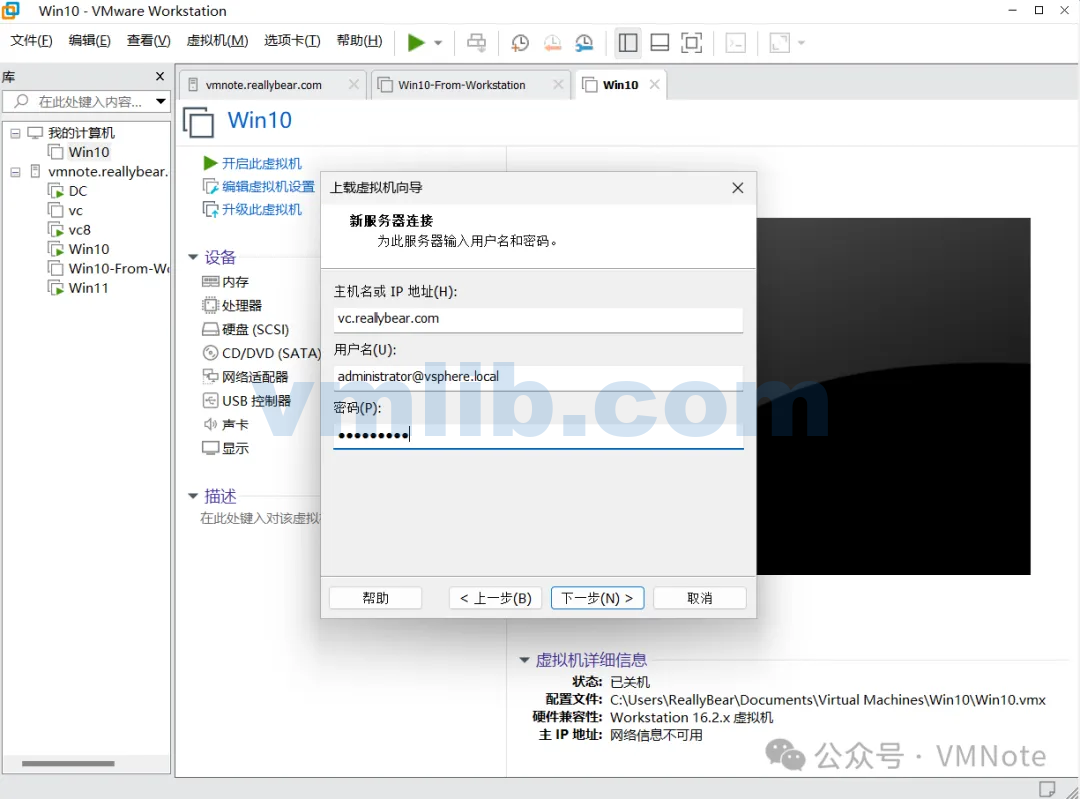Viewport: 1080px width, 799px height.
Task: Click the 密码 password input field
Action: pyautogui.click(x=538, y=433)
